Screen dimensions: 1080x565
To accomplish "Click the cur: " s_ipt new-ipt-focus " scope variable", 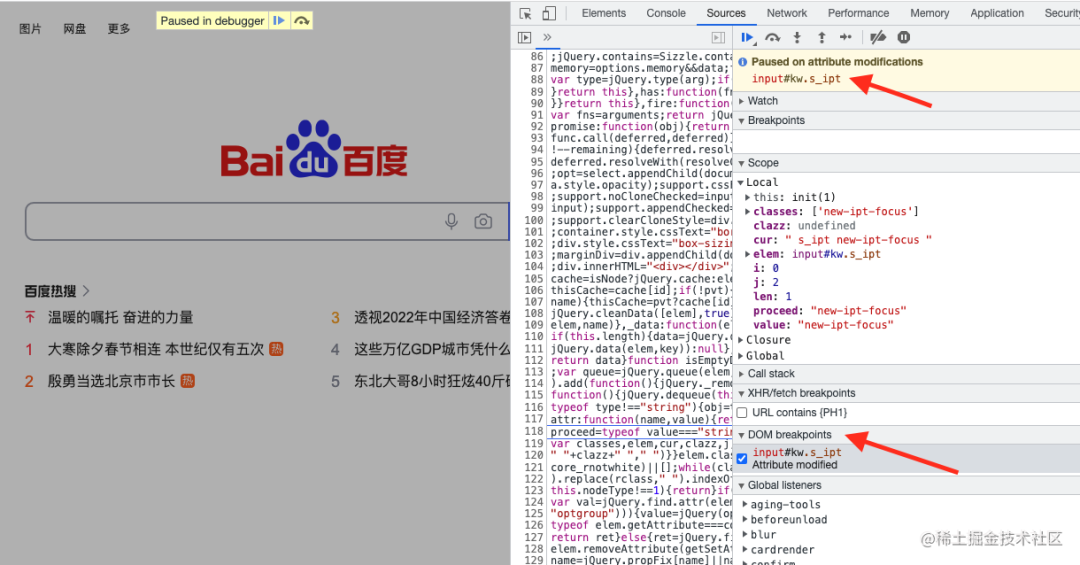I will [x=842, y=240].
